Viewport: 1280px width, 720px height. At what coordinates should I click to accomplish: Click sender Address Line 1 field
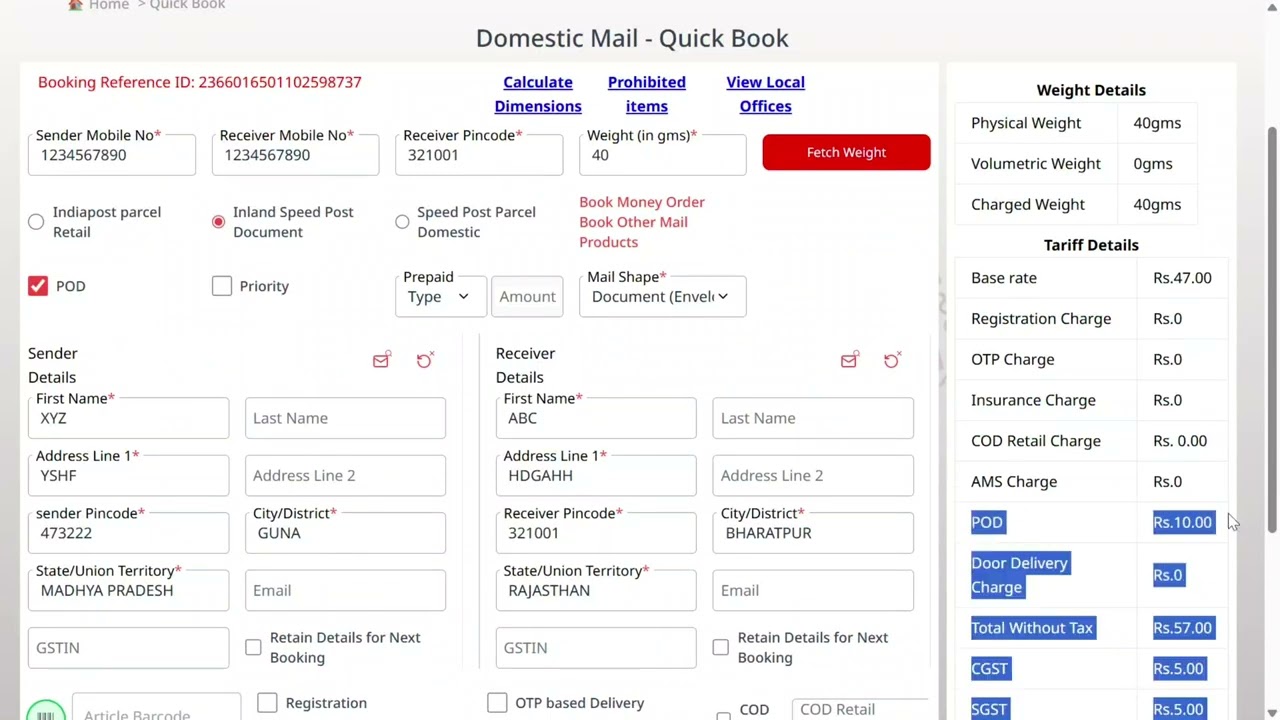(128, 476)
